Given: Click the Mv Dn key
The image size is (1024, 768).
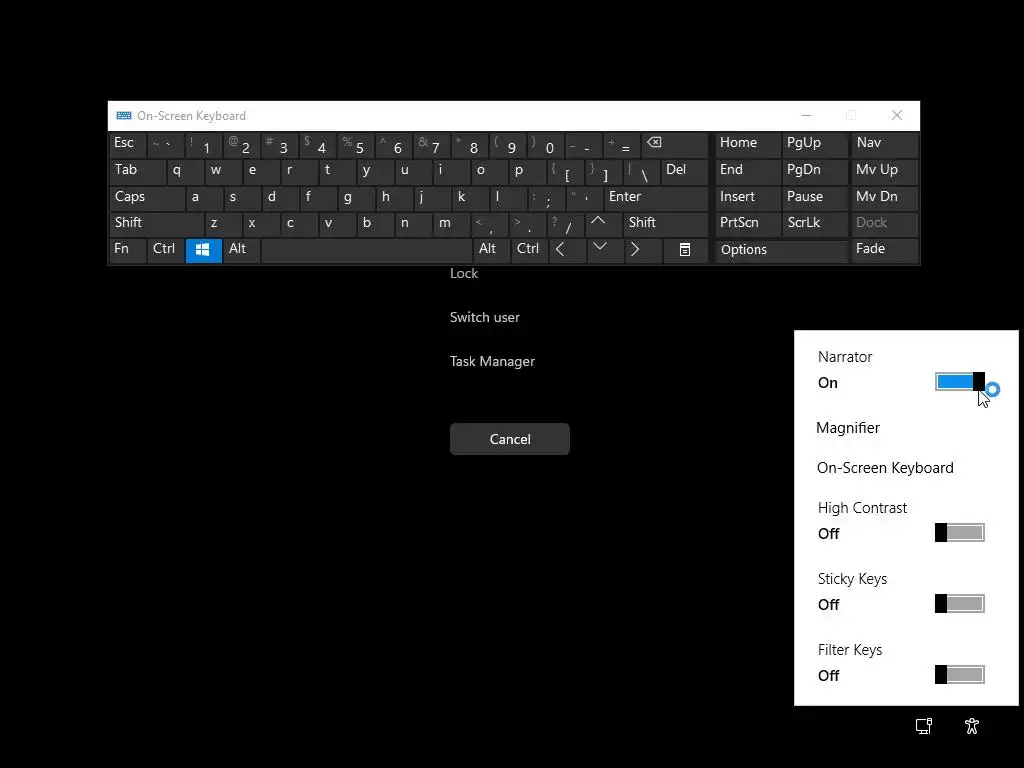Looking at the screenshot, I should click(x=884, y=197).
